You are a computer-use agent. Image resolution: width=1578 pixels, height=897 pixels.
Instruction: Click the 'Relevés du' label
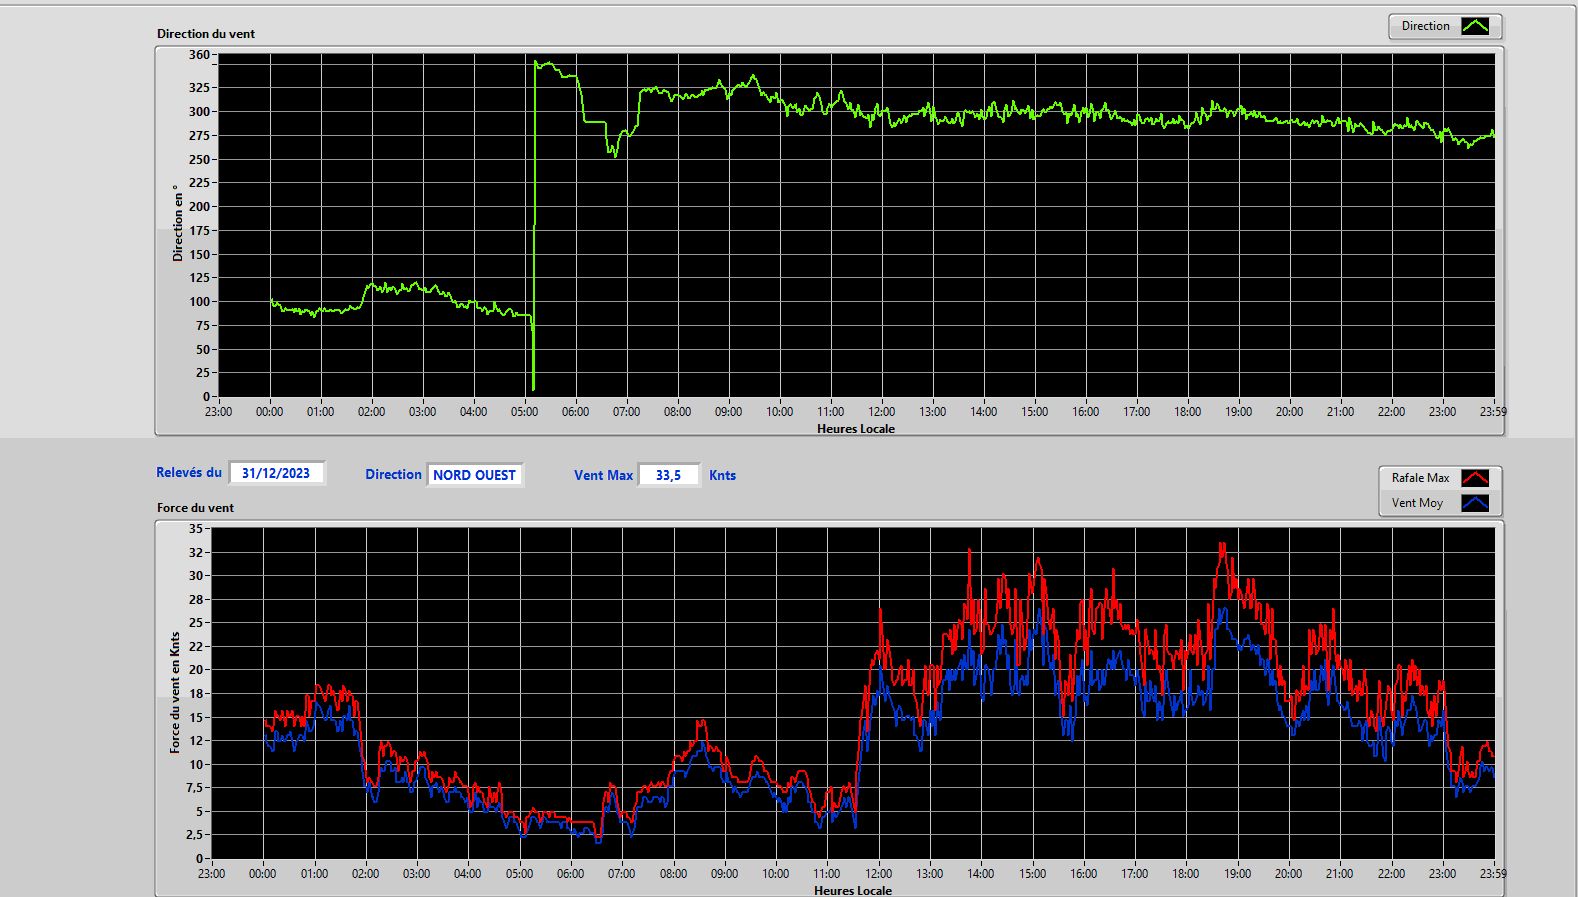pos(189,472)
